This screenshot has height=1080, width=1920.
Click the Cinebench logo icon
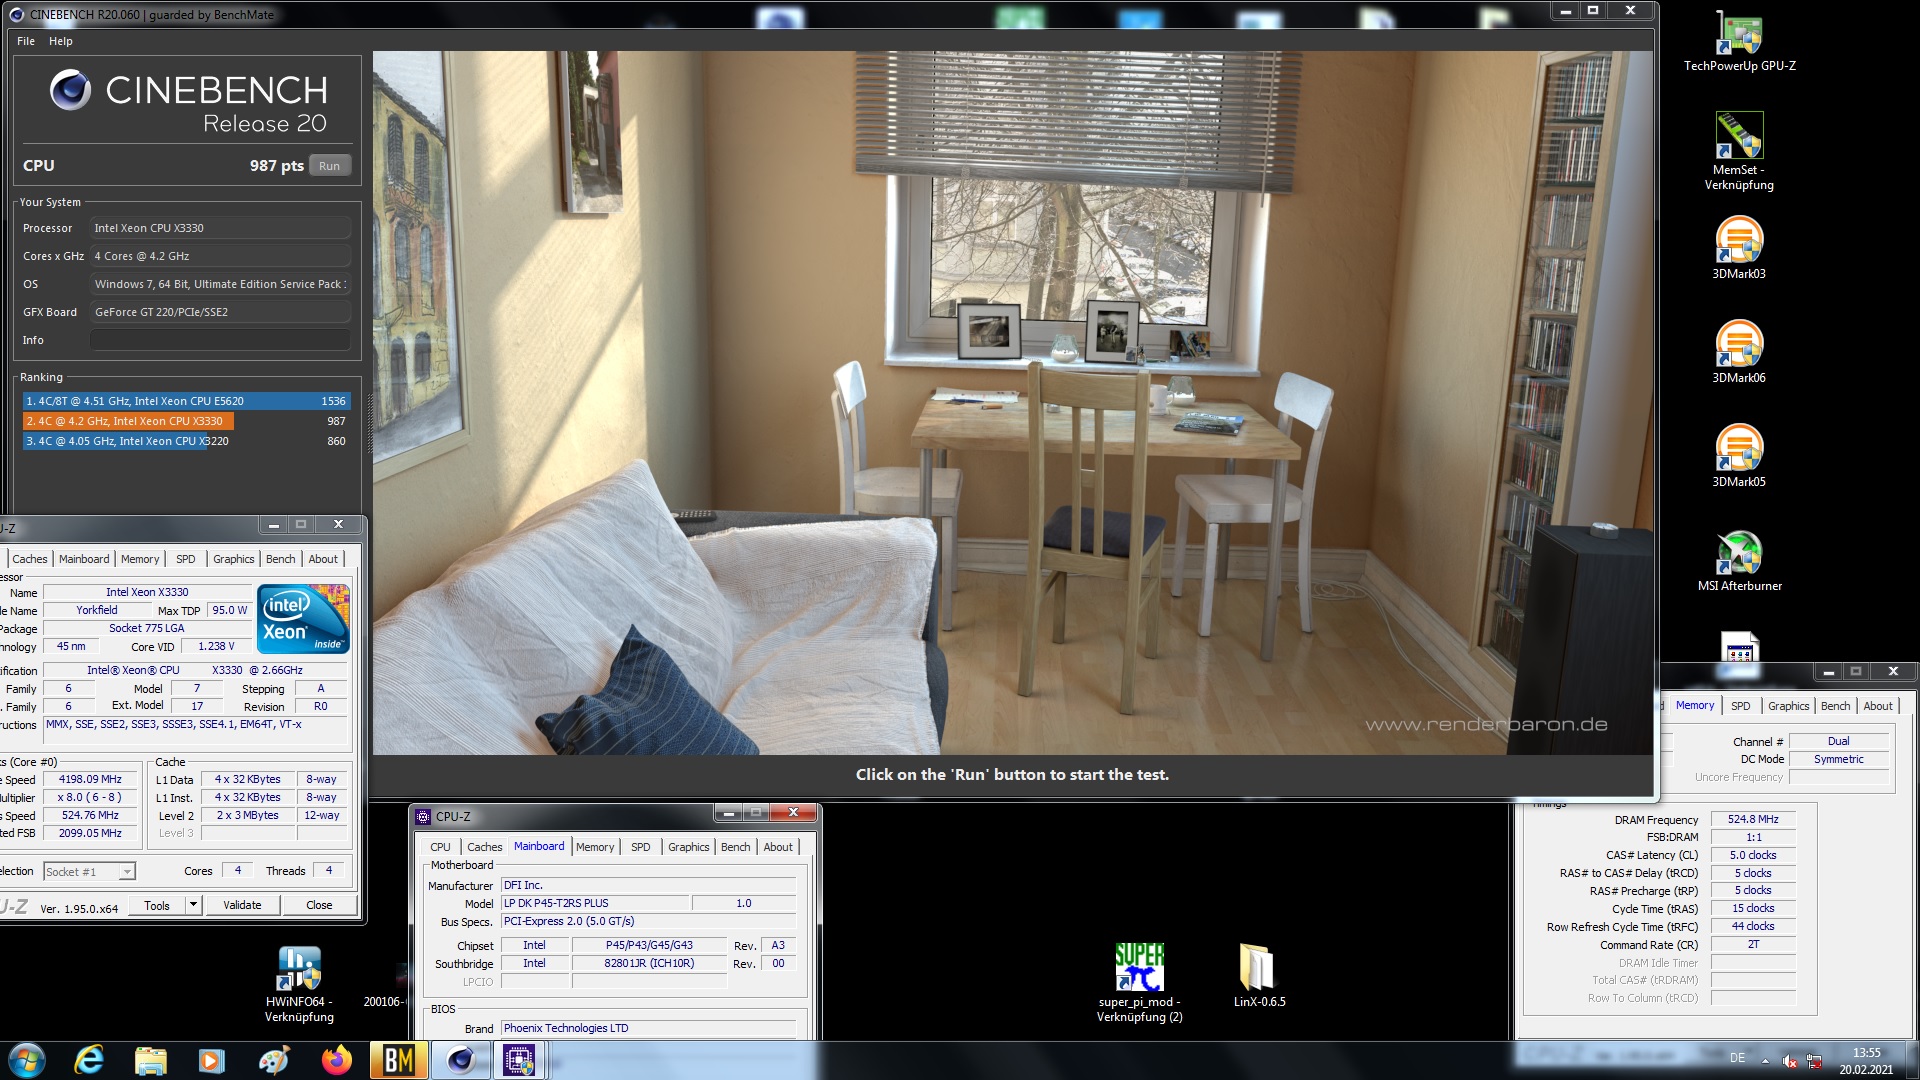70,90
